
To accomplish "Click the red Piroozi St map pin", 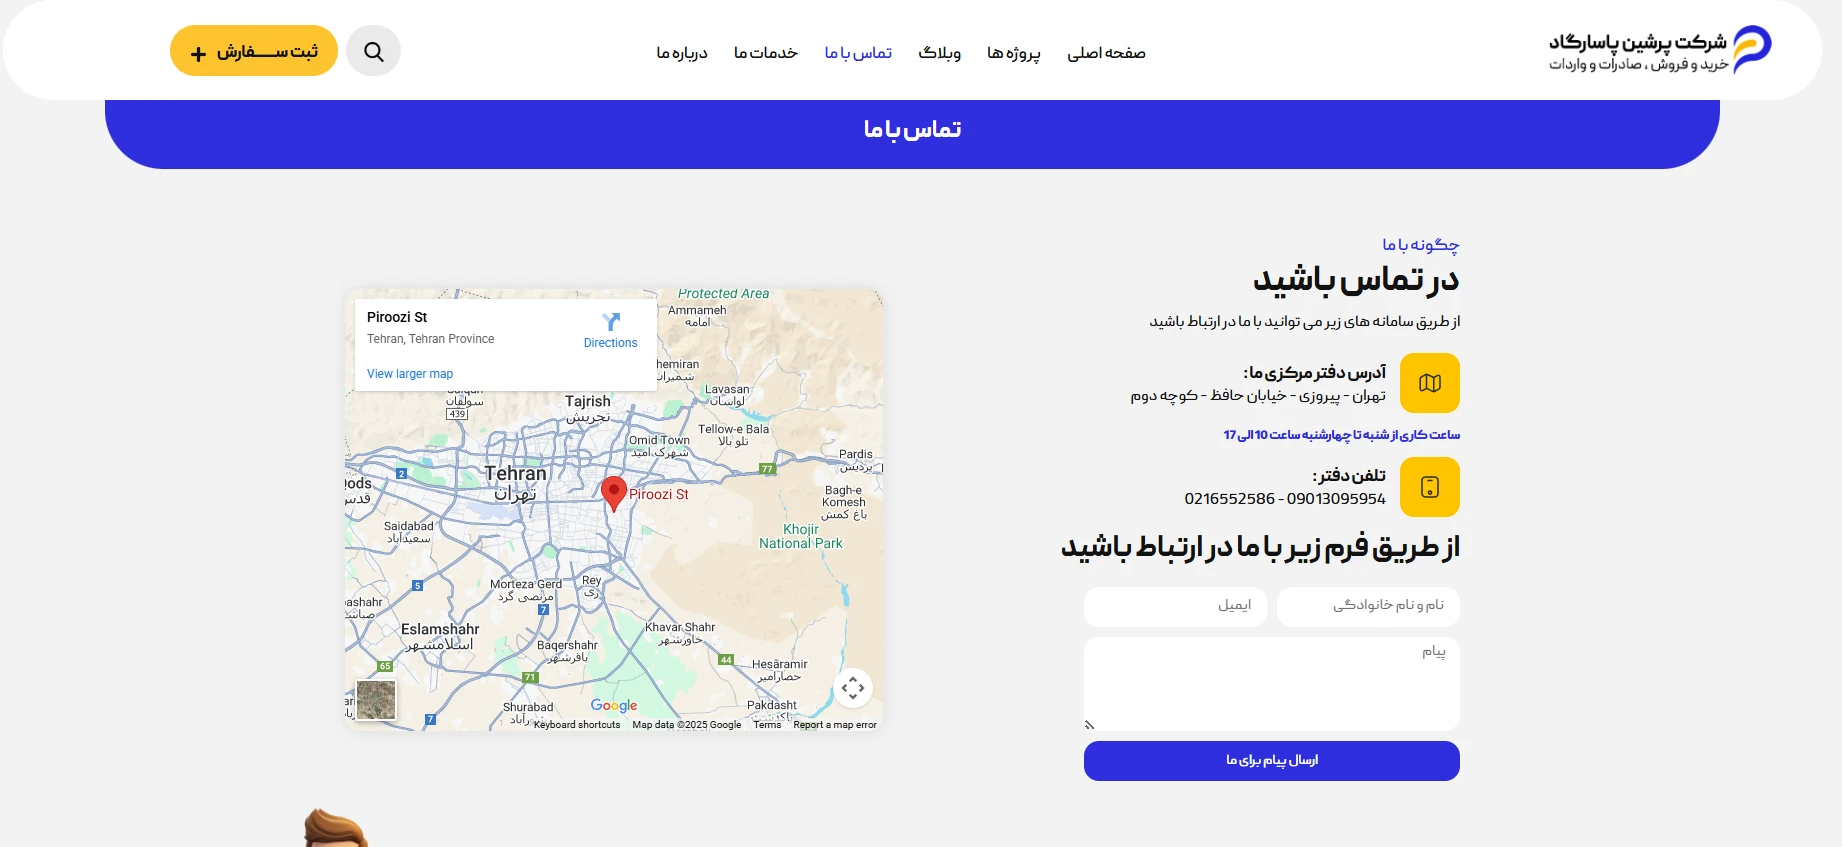I will 613,492.
